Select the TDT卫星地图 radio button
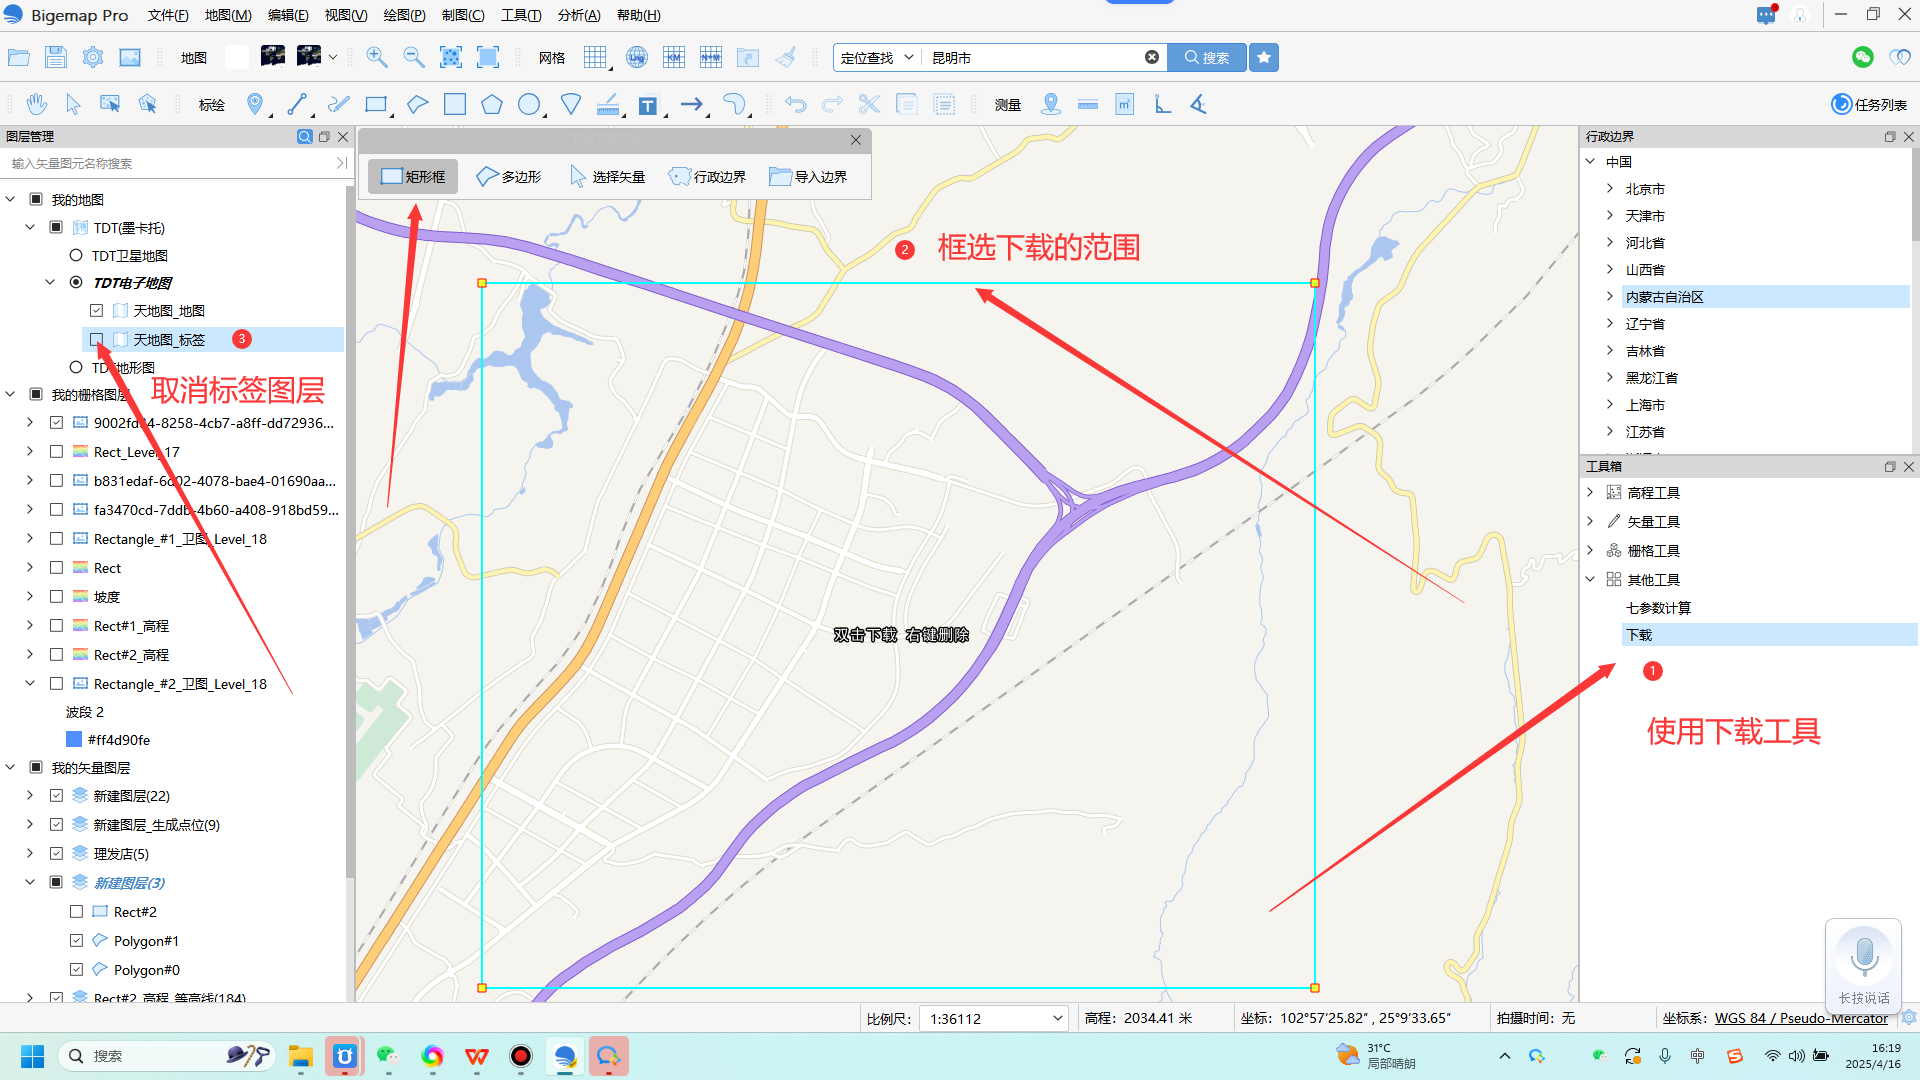 [x=76, y=256]
